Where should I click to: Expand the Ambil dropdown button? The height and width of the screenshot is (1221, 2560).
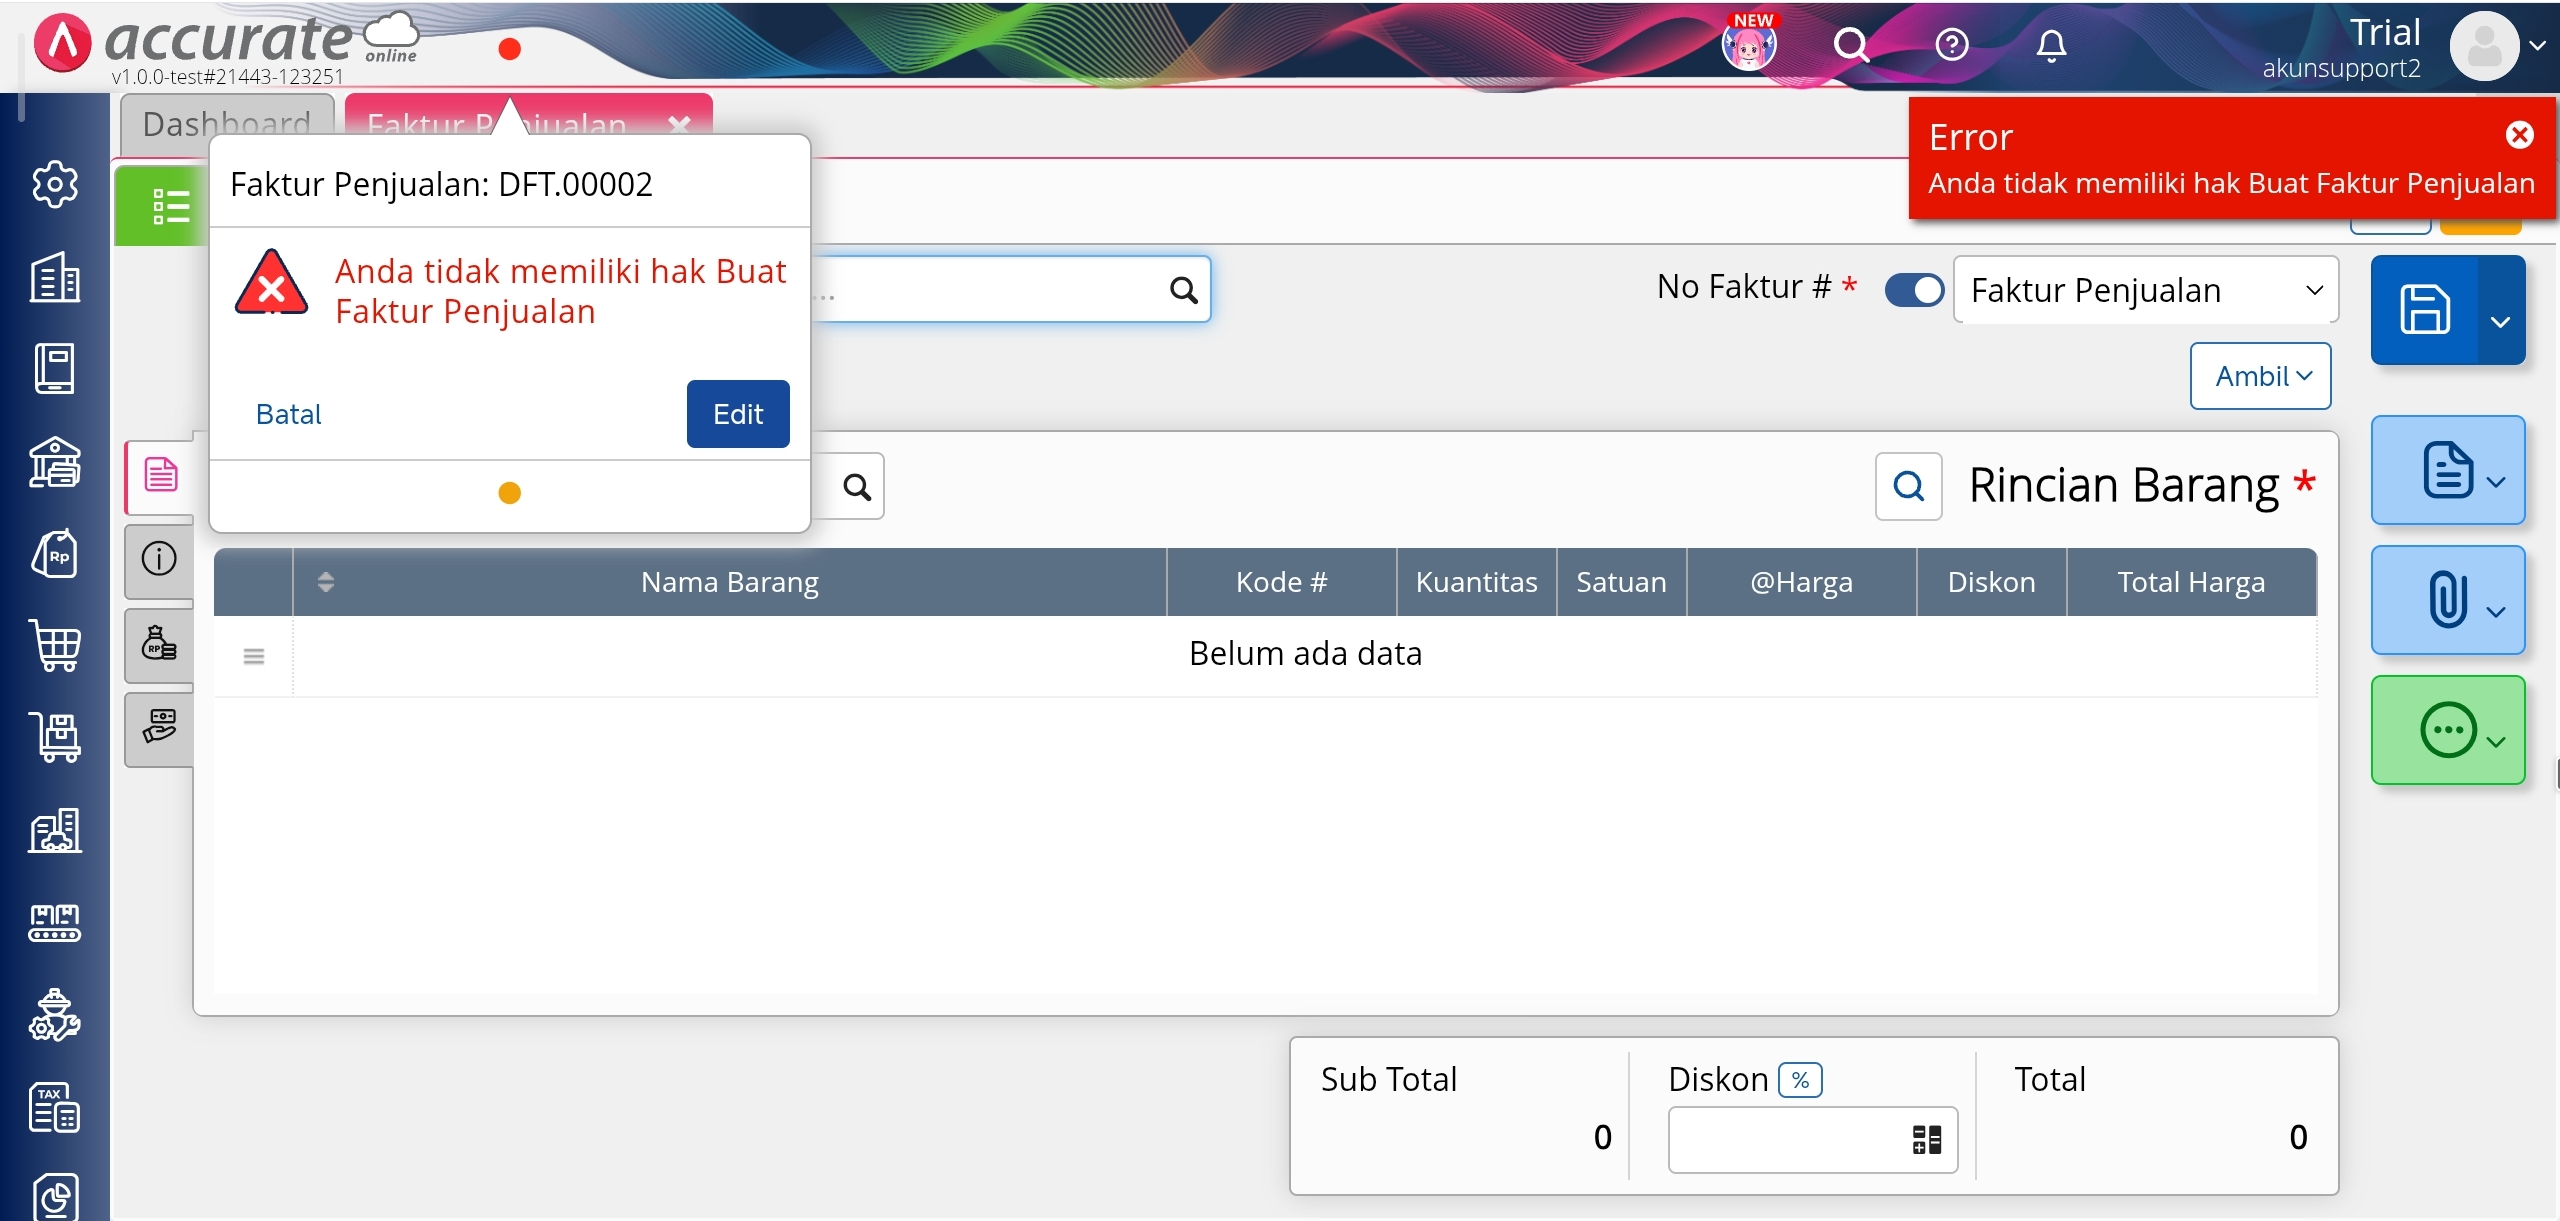(x=2260, y=376)
